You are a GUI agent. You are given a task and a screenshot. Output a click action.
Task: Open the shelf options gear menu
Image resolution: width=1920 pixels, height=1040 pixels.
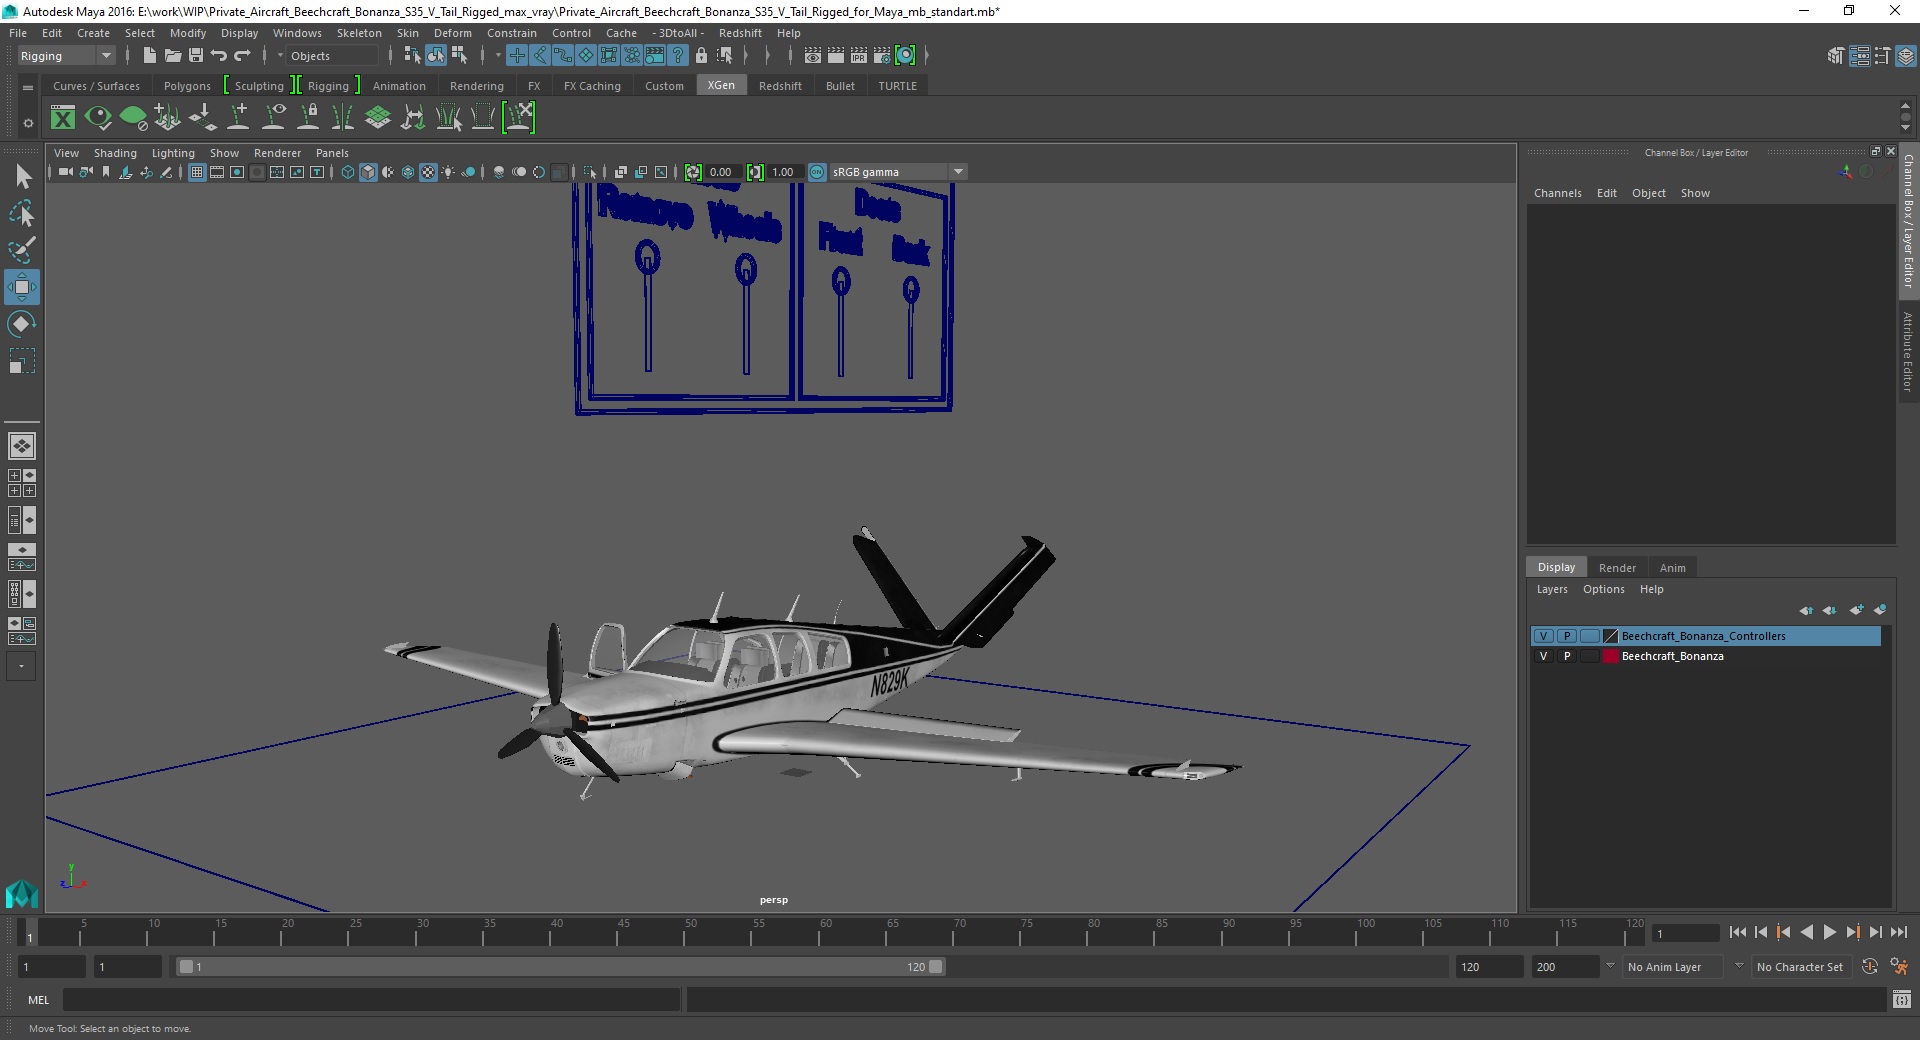[28, 123]
